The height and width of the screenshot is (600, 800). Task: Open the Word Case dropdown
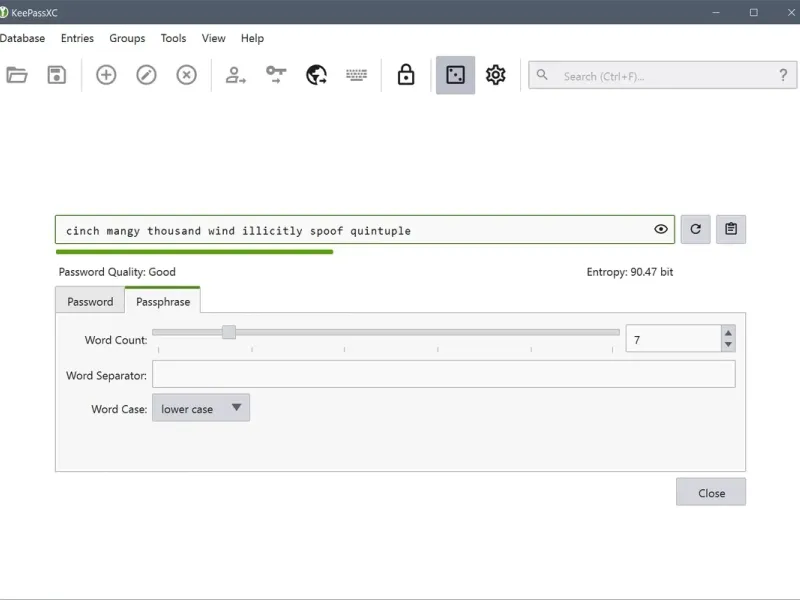coord(201,408)
